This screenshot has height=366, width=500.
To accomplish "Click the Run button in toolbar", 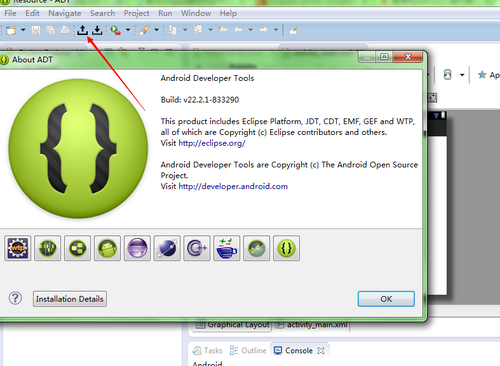I will tap(115, 30).
